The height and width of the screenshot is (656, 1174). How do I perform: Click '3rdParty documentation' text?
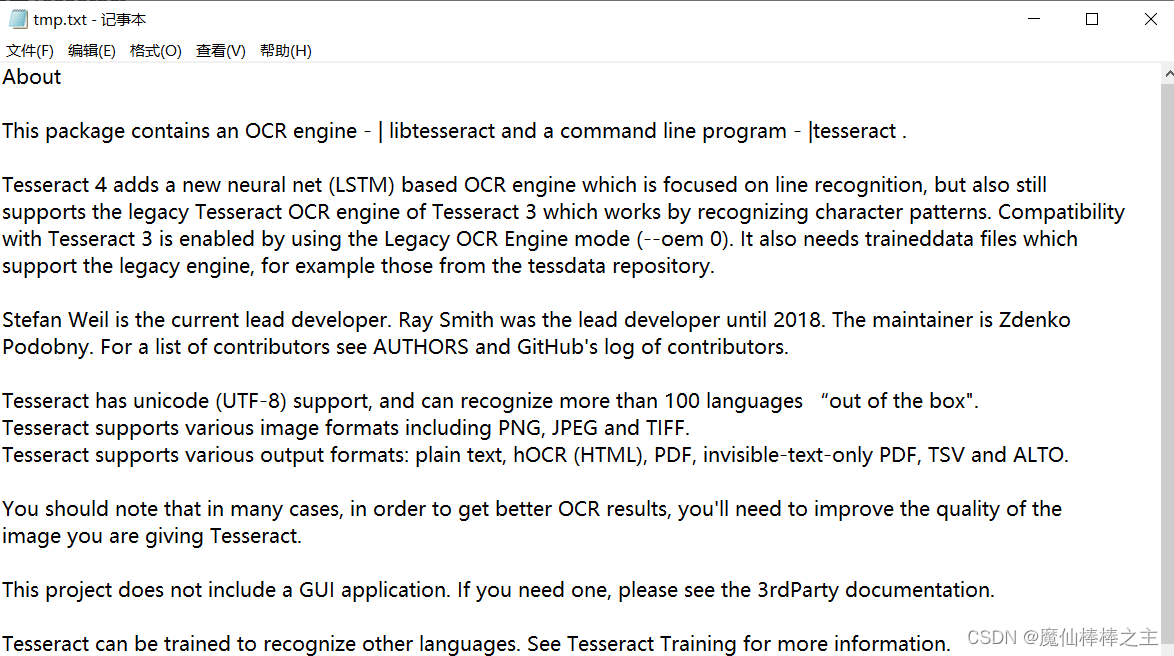coord(875,589)
